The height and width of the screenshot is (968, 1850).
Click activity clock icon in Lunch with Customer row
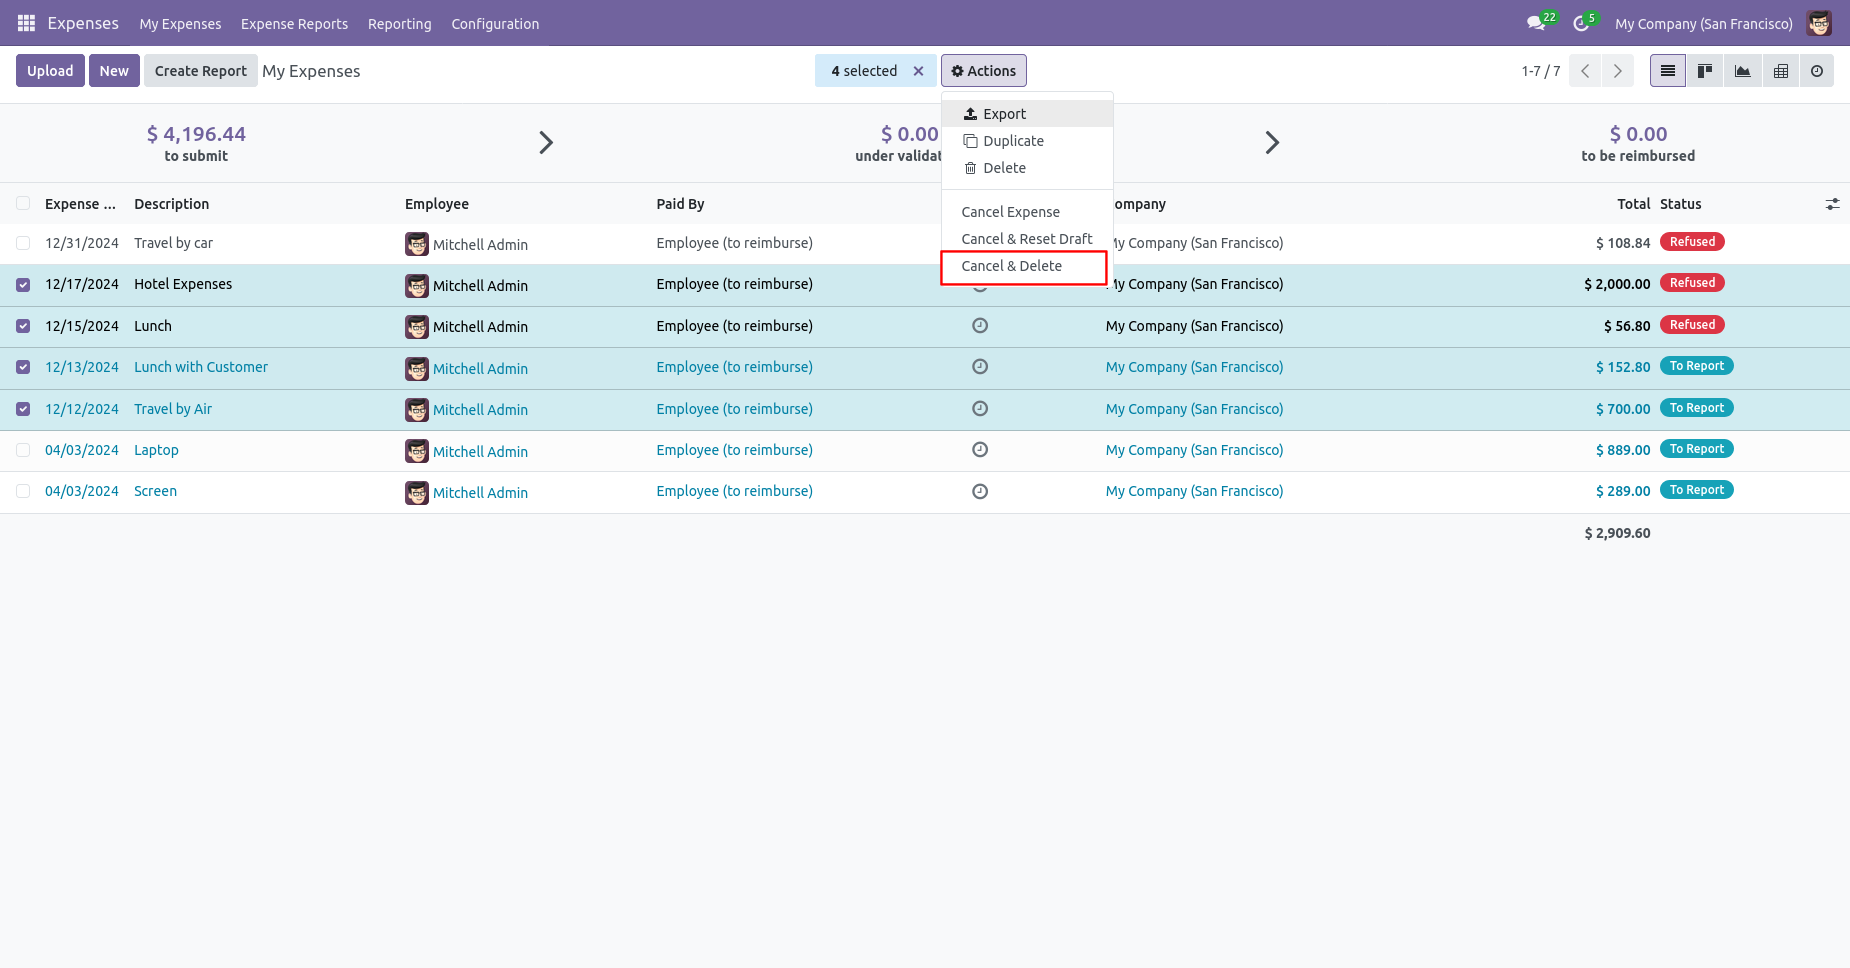(x=980, y=367)
